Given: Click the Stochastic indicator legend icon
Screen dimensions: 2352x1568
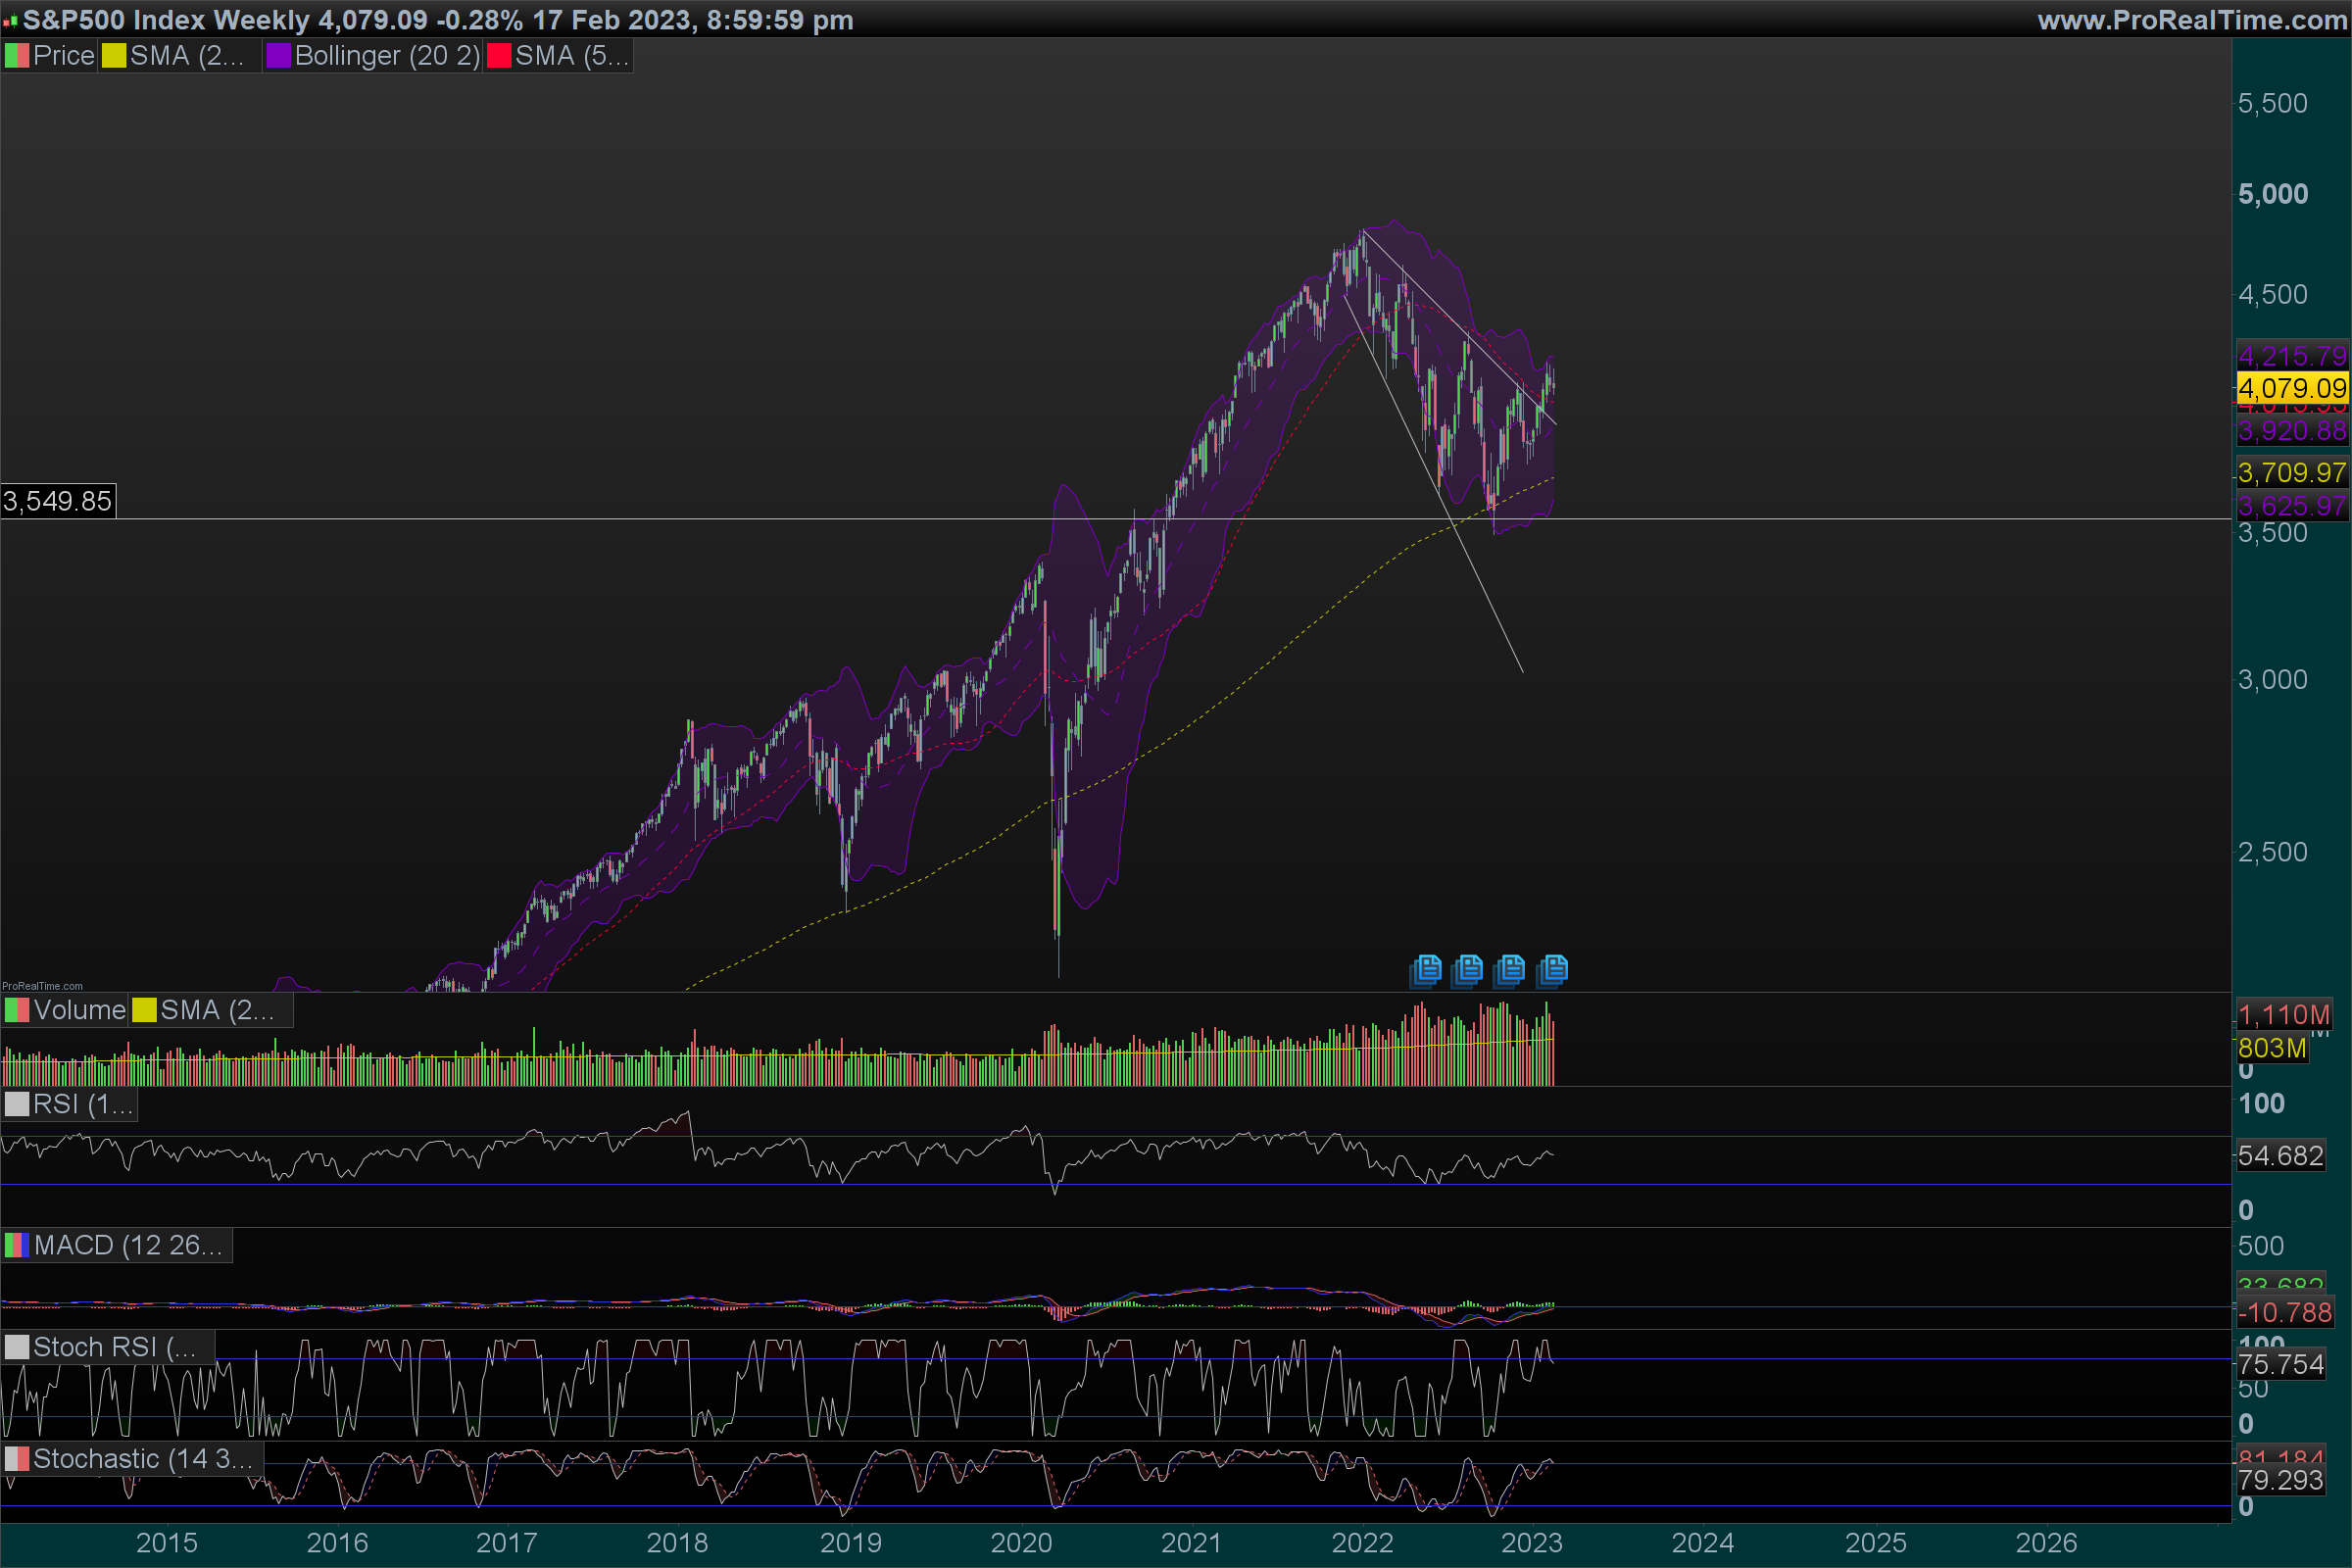Looking at the screenshot, I should [x=17, y=1459].
